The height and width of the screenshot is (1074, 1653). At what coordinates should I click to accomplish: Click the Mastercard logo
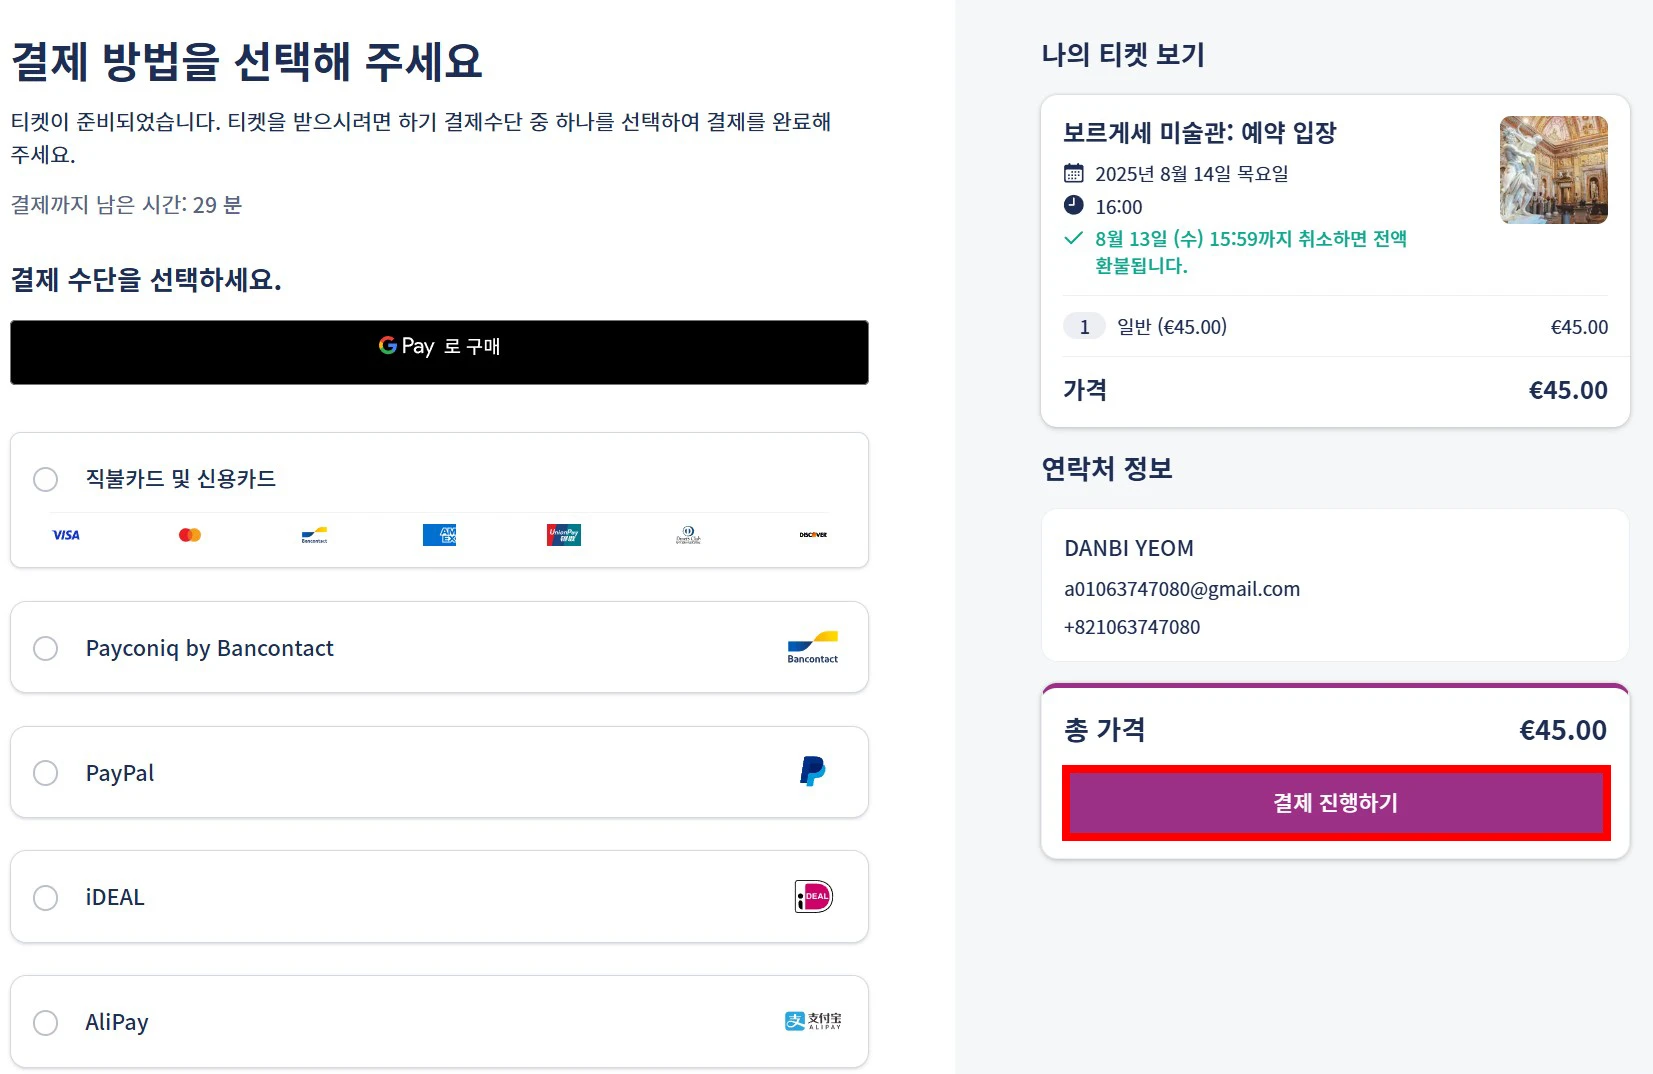[x=190, y=535]
